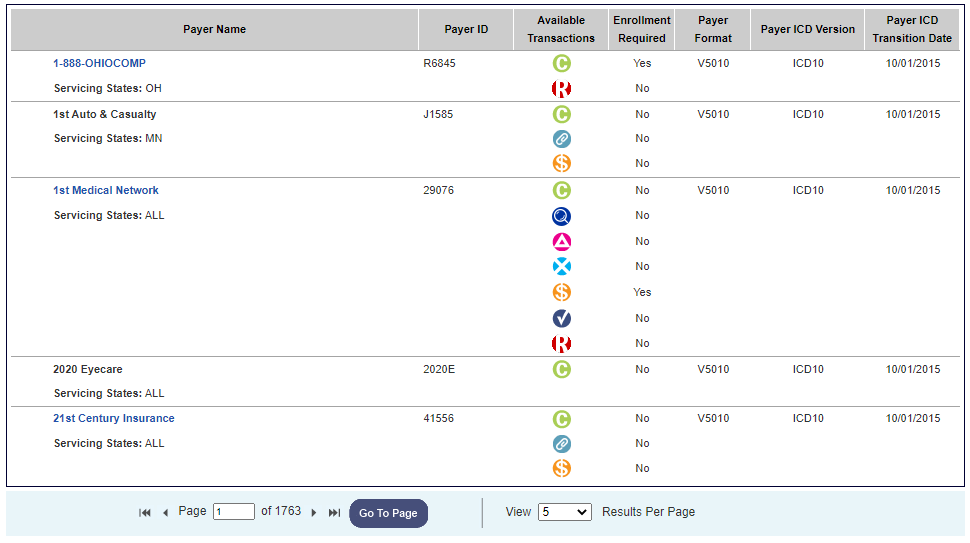Click the orange dollar icon for 21st Century Insurance

click(562, 468)
